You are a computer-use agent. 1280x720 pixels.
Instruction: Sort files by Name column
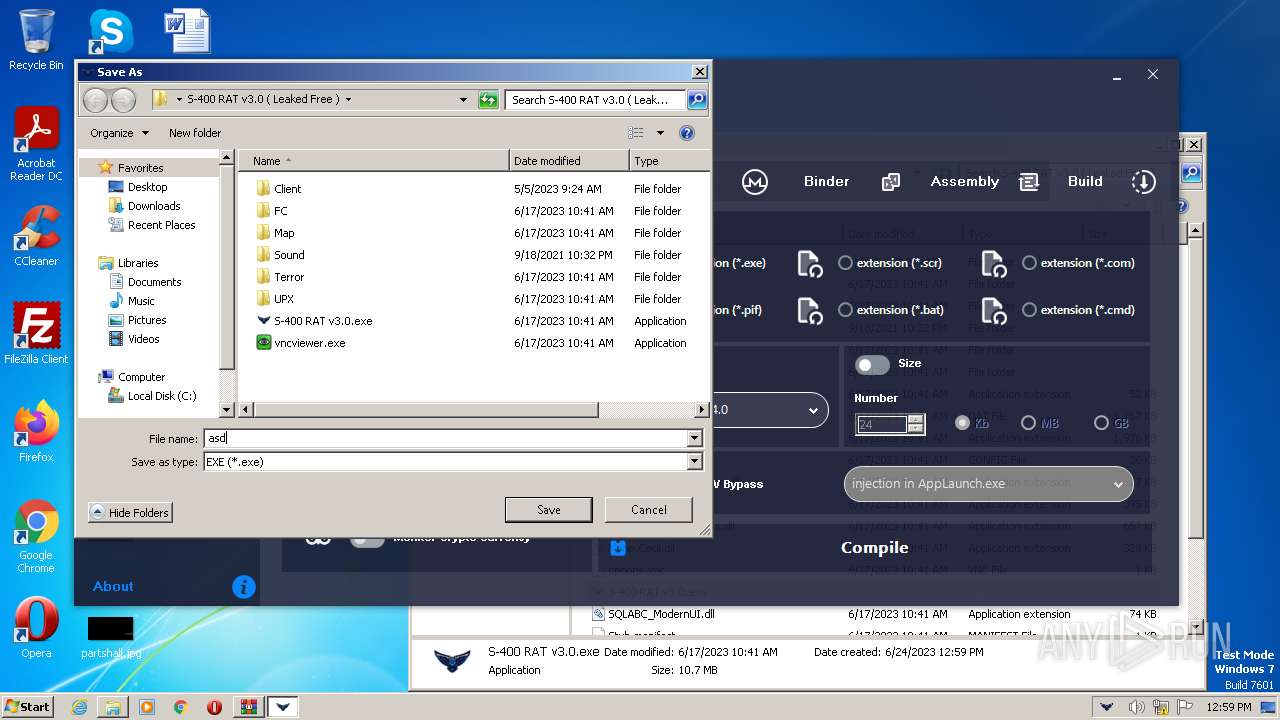click(373, 161)
